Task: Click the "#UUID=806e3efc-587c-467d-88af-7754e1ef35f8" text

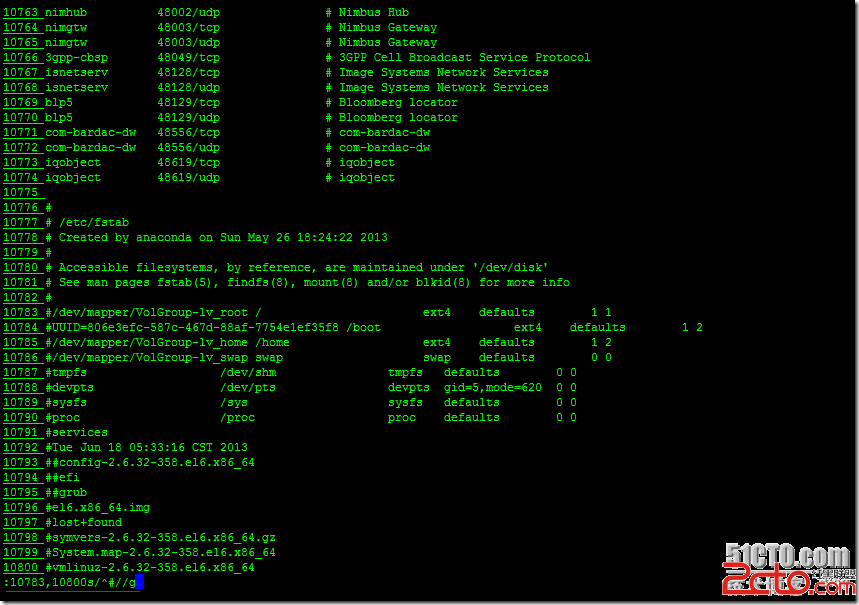Action: coord(192,327)
